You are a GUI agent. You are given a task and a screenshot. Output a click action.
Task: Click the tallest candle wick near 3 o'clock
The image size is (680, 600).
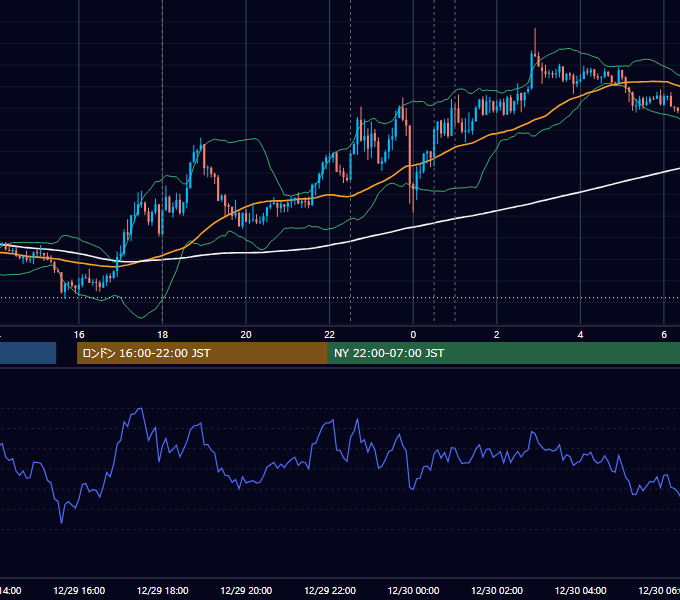tap(535, 40)
